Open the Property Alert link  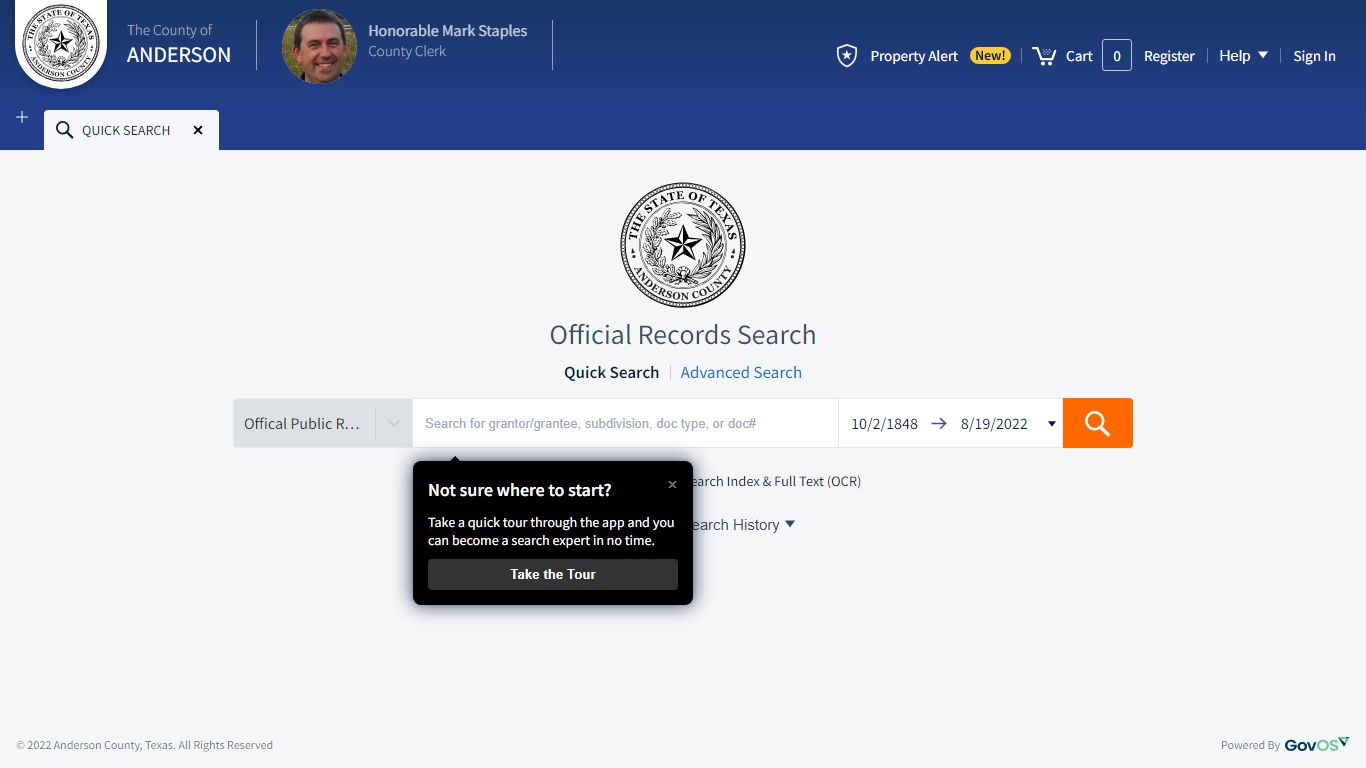click(x=914, y=56)
